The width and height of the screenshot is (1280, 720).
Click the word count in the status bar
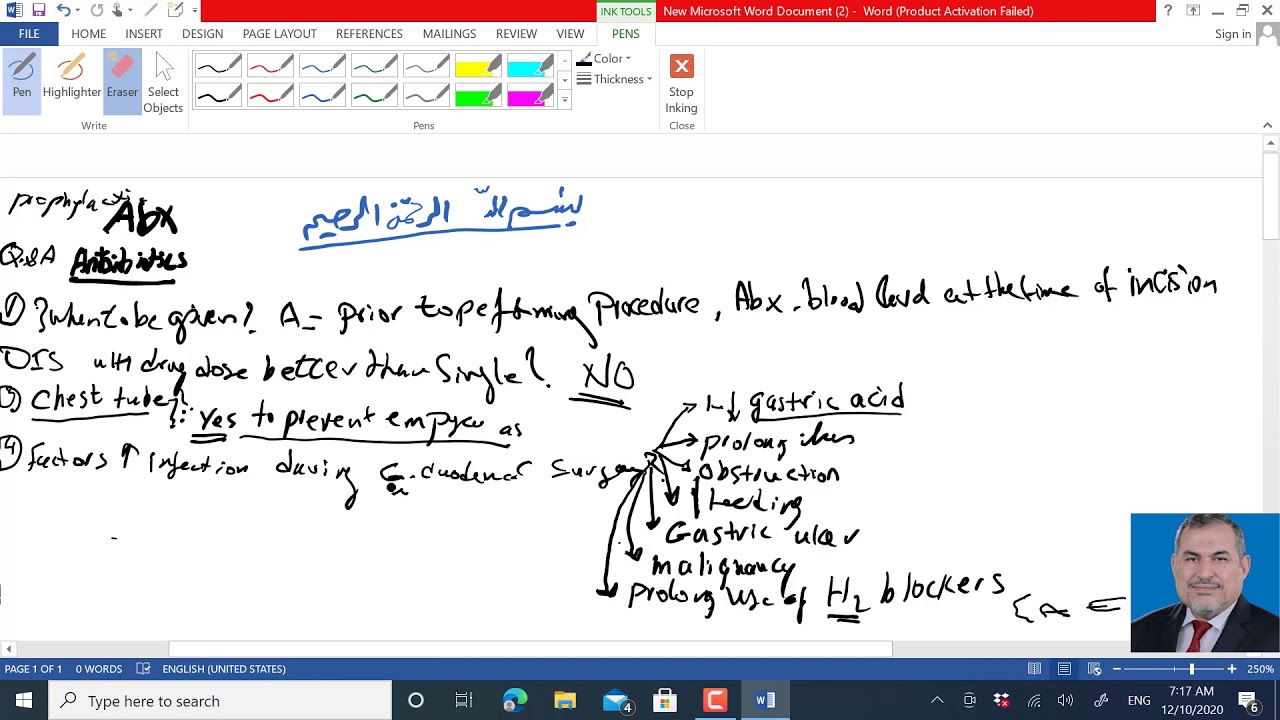click(x=98, y=669)
